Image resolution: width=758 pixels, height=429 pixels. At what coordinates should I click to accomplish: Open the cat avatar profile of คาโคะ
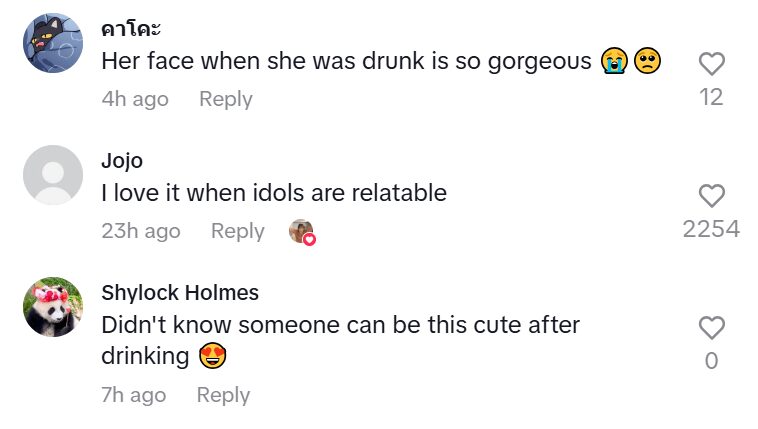(x=52, y=43)
